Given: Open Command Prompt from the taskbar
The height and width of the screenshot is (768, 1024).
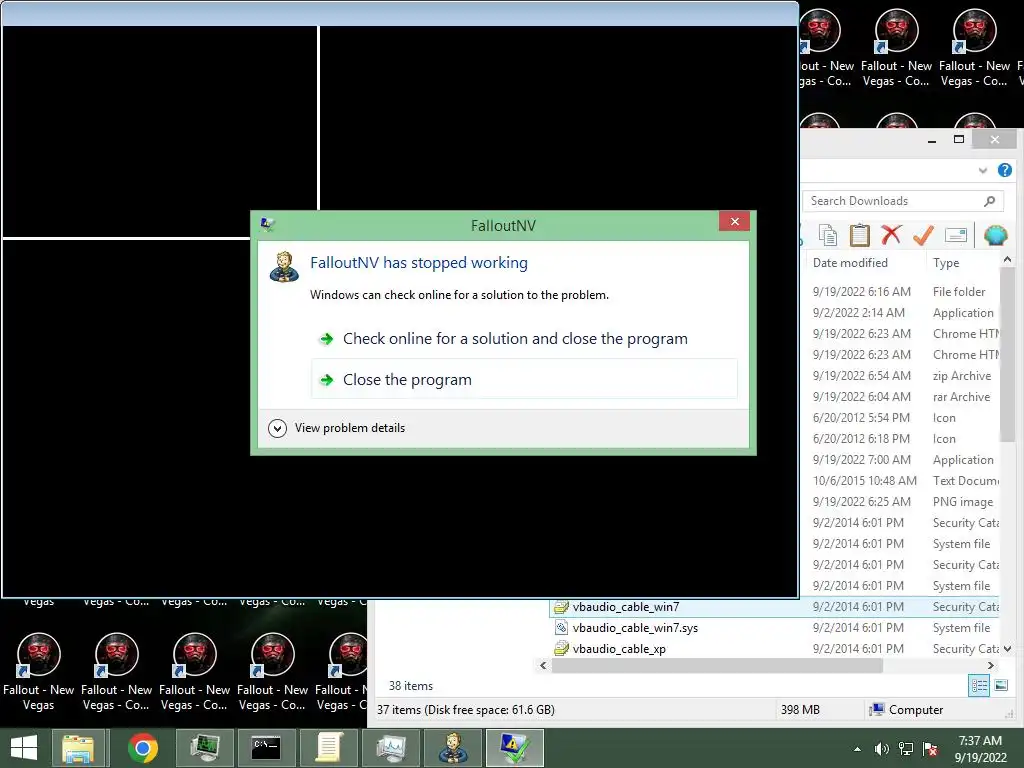Looking at the screenshot, I should [266, 748].
